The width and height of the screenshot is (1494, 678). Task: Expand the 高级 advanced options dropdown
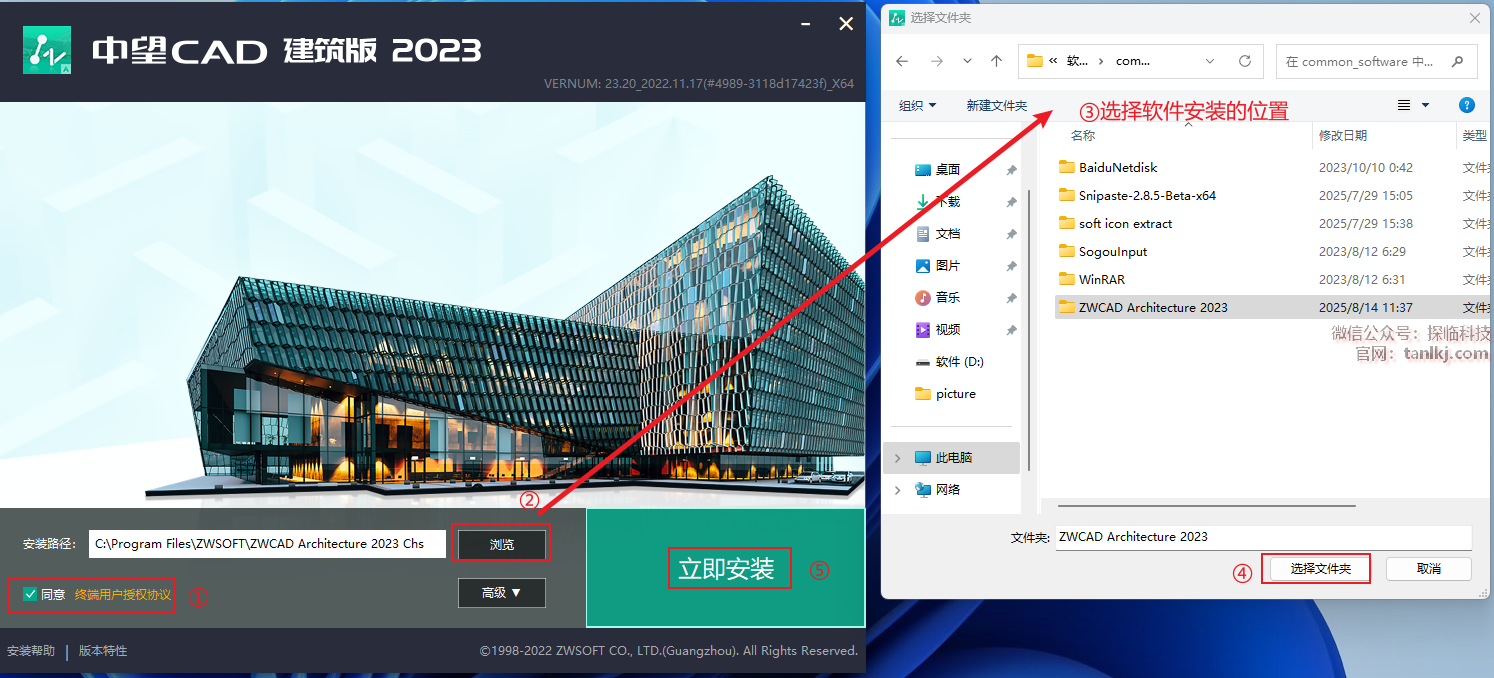tap(501, 593)
